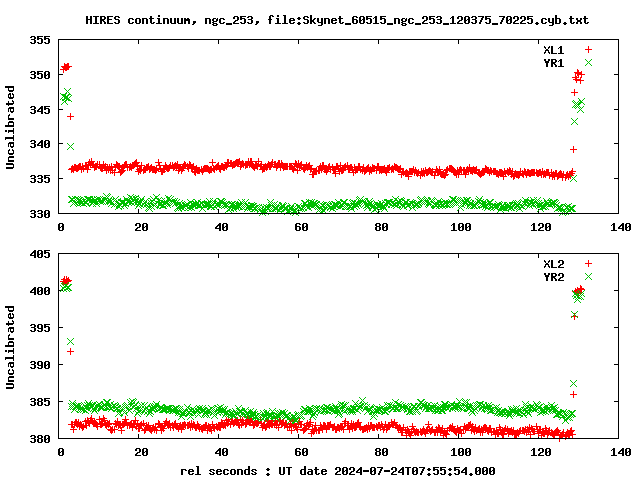Click the top plot's Uncalibrated axis label
The width and height of the screenshot is (640, 480).
(x=10, y=127)
